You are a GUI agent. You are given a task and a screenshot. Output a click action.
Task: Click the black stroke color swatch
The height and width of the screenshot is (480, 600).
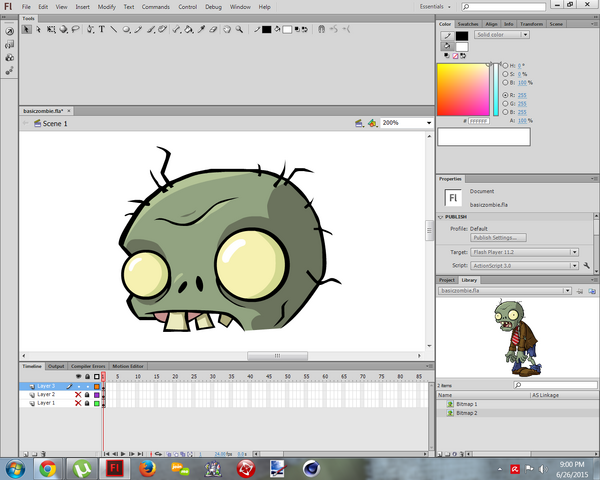point(462,36)
